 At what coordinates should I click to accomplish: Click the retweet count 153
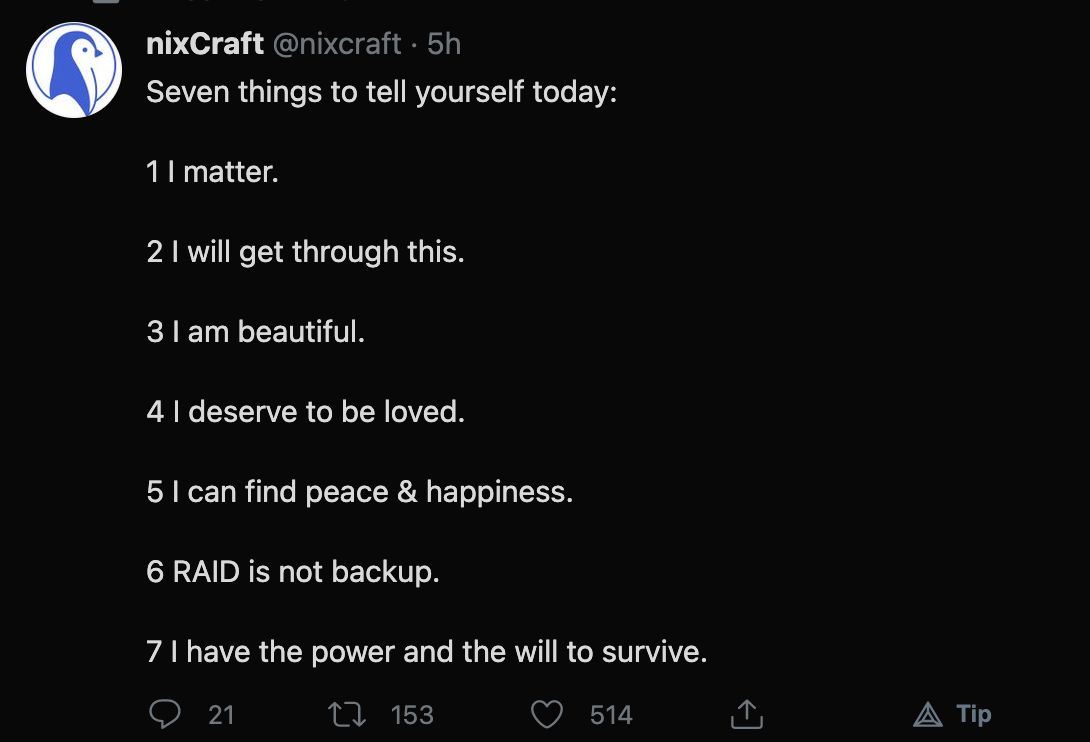click(412, 715)
